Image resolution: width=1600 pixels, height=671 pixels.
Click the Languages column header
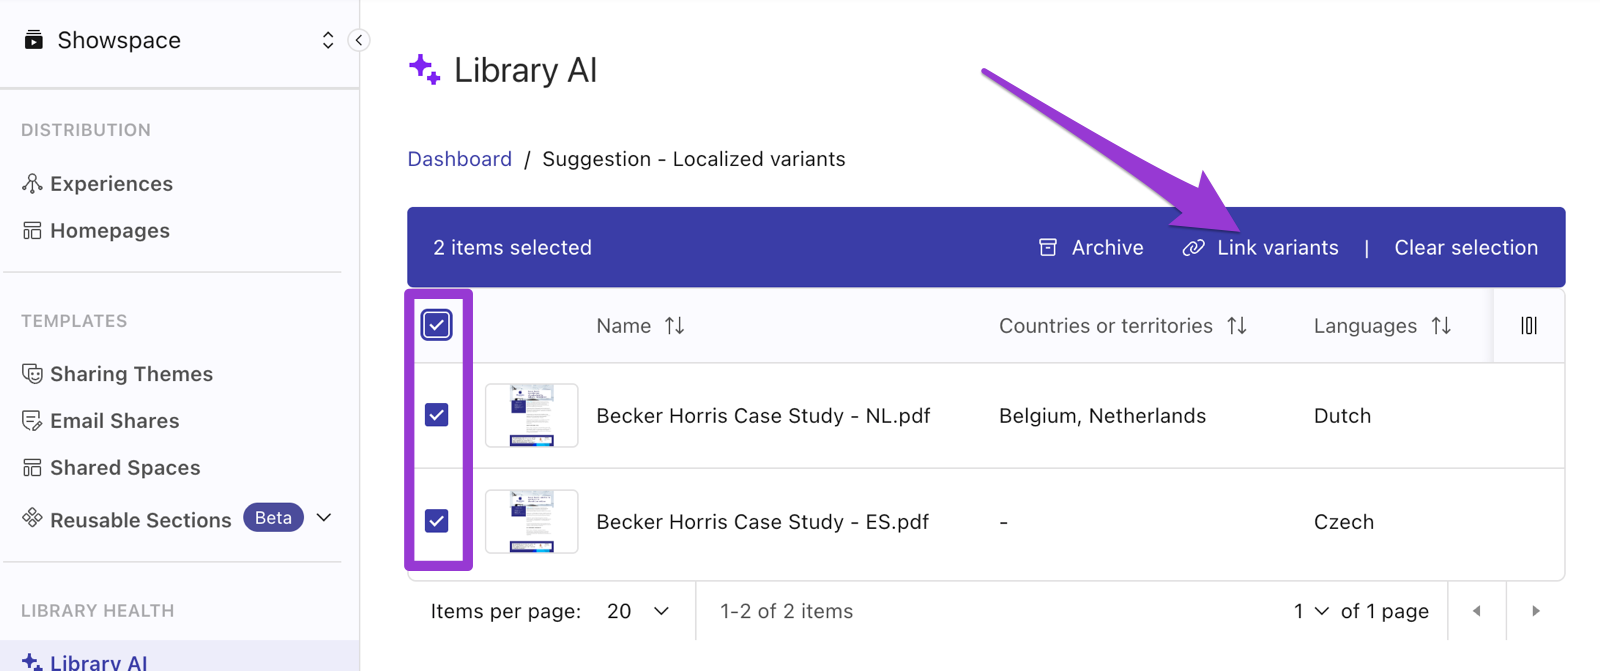pos(1365,326)
